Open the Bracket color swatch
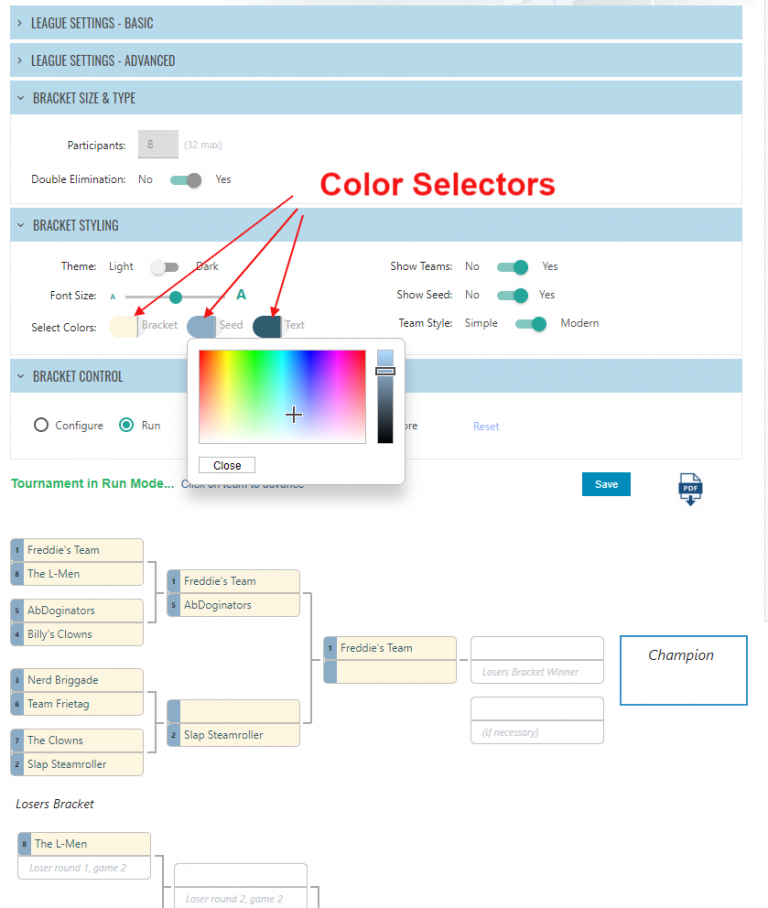Viewport: 768px width, 908px height. pos(123,326)
